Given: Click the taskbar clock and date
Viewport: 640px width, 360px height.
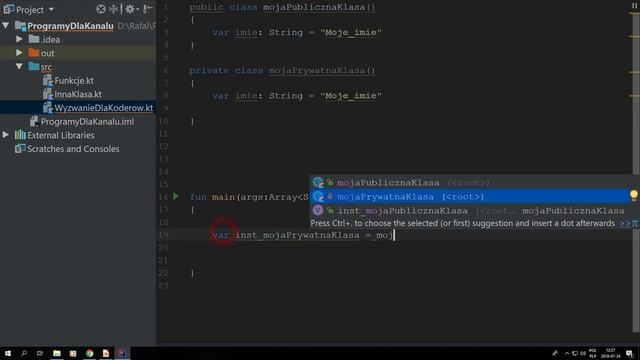Looking at the screenshot, I should tap(611, 353).
